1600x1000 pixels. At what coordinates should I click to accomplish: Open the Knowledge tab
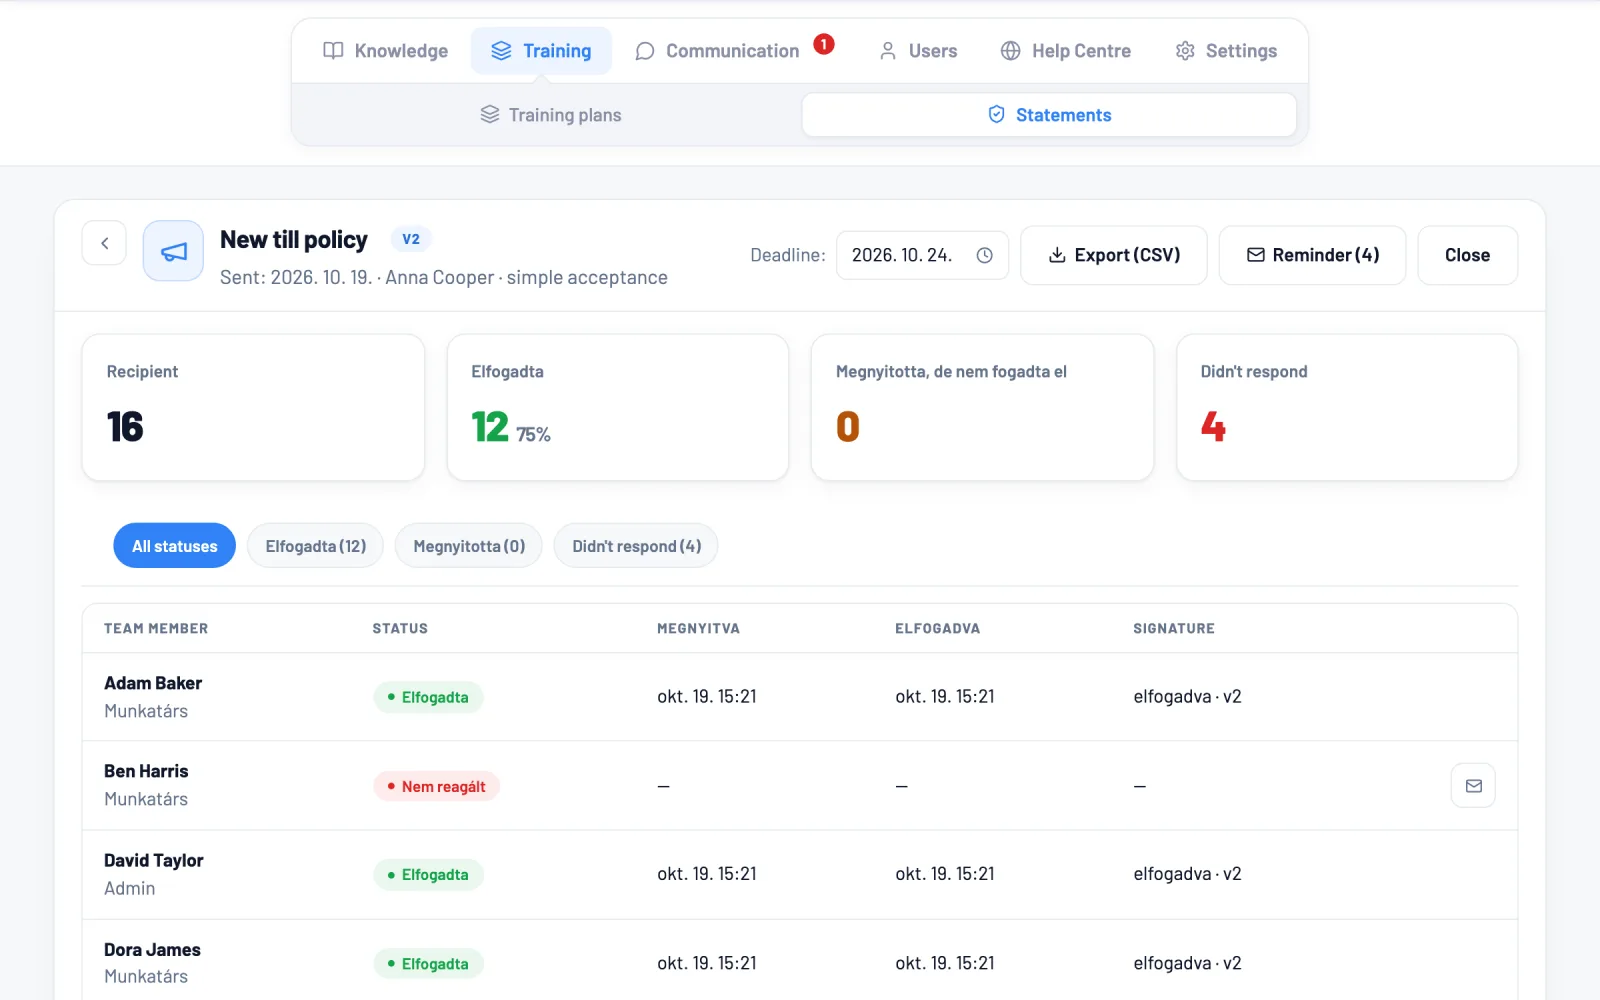(386, 51)
